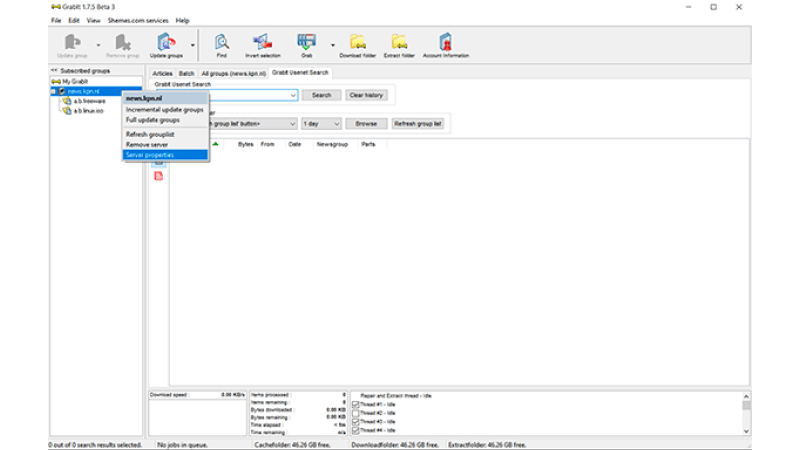The width and height of the screenshot is (800, 450).
Task: Click the Date column header
Action: tap(294, 144)
